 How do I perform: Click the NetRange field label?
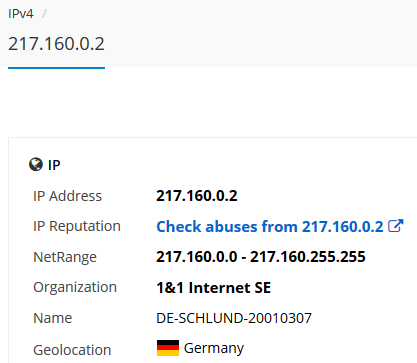click(x=65, y=257)
